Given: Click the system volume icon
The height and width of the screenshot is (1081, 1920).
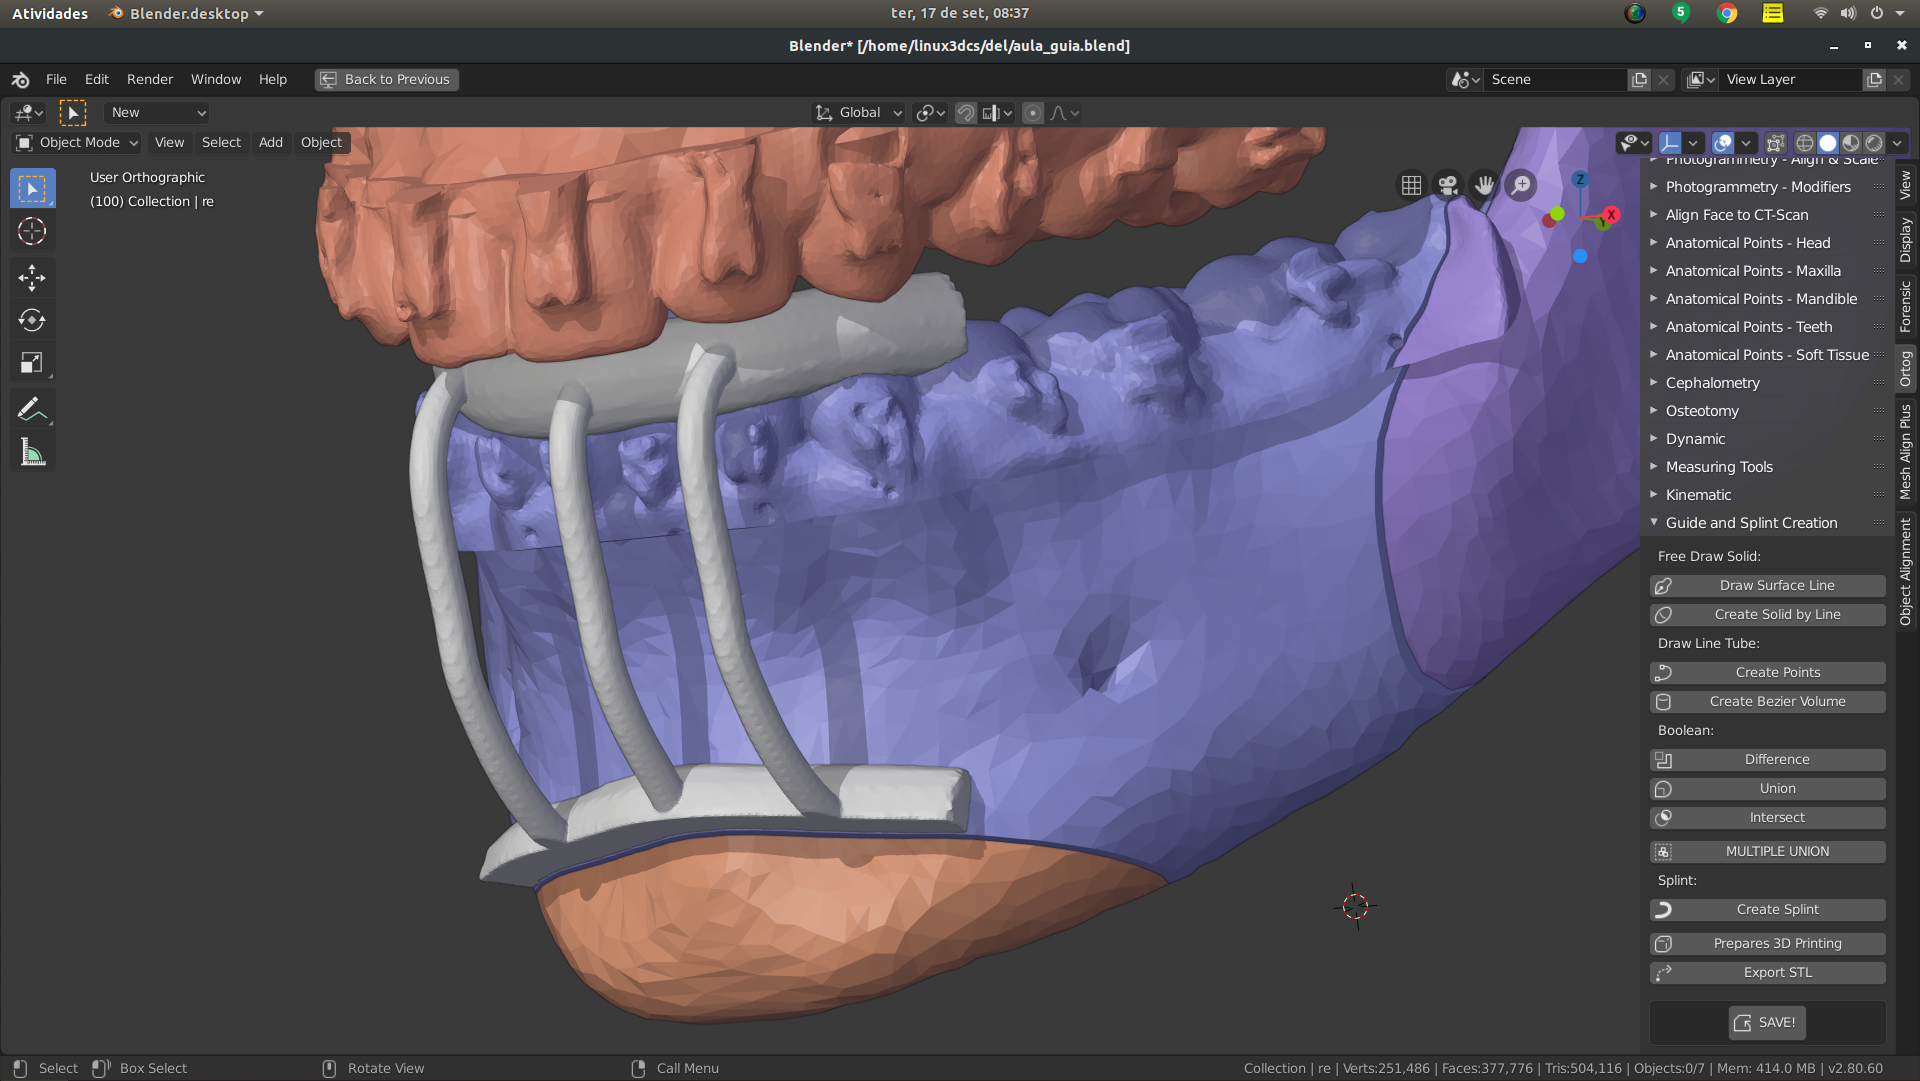Looking at the screenshot, I should (x=1848, y=13).
